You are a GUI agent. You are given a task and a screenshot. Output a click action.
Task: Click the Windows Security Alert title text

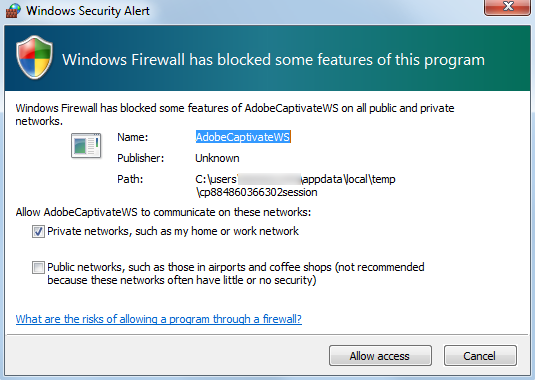88,11
